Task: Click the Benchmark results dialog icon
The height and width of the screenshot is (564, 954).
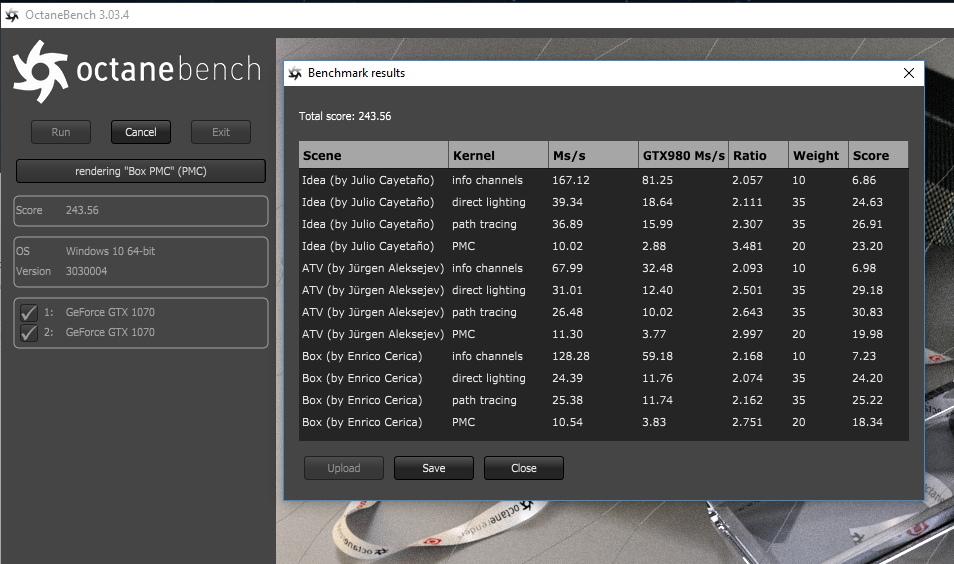Action: click(295, 73)
